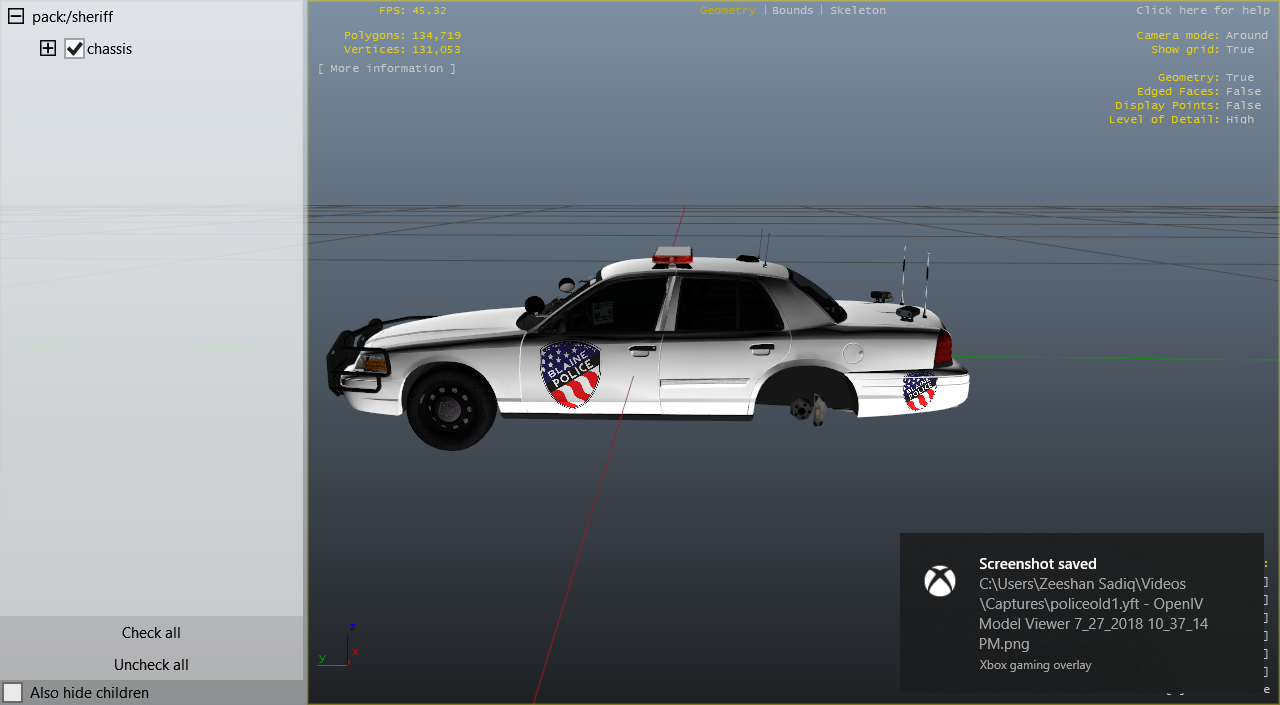The image size is (1280, 705).
Task: Enable the Also hide children checkbox
Action: [13, 693]
